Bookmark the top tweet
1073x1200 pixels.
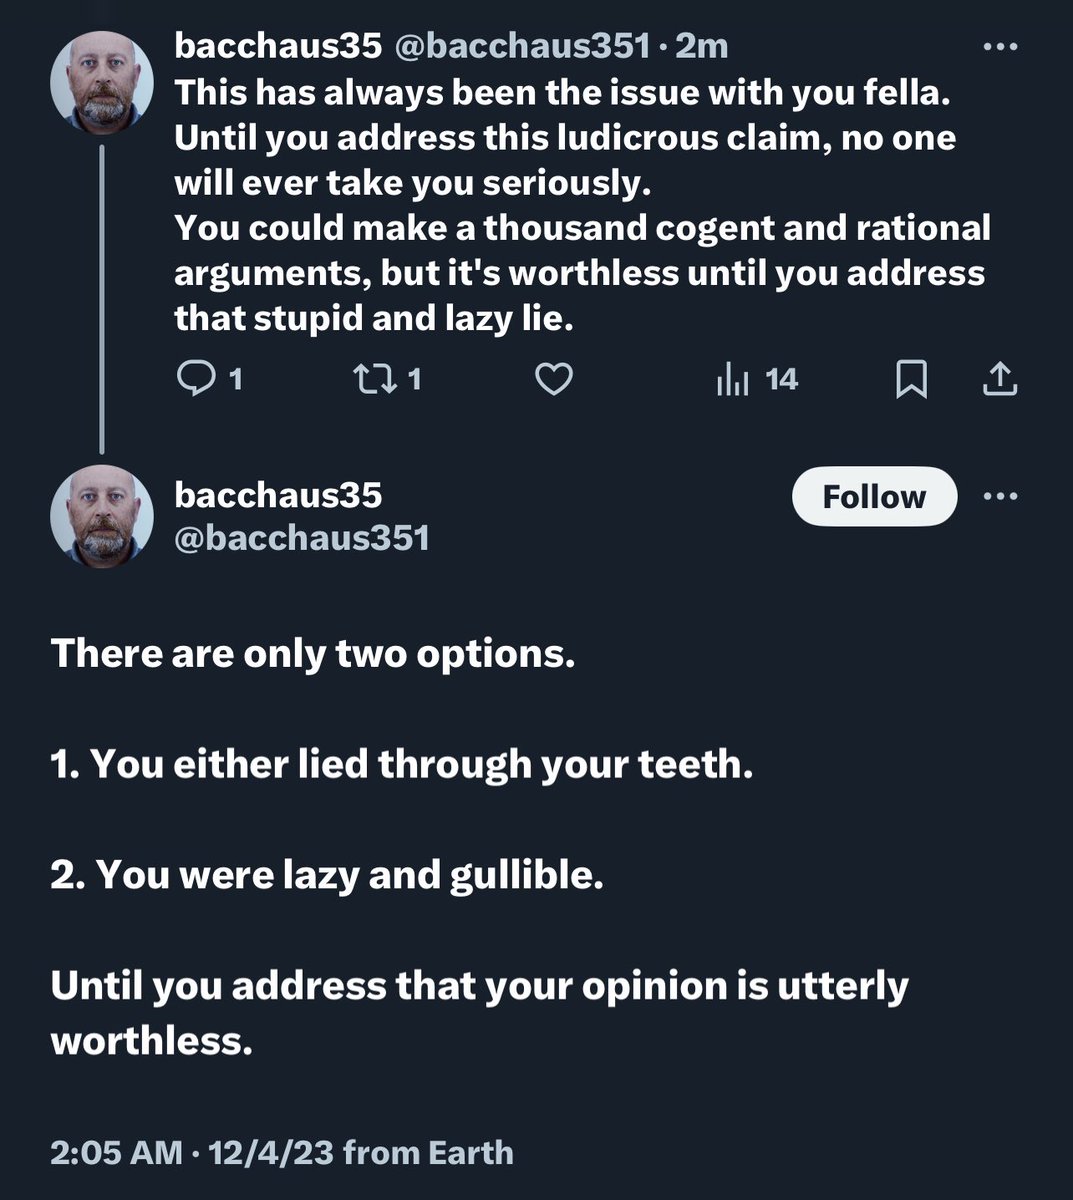[x=910, y=379]
